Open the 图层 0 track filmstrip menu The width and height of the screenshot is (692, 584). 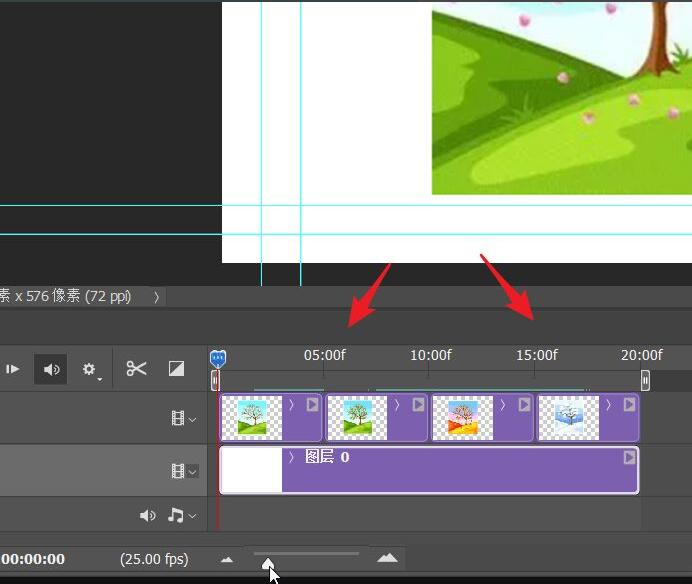click(184, 471)
